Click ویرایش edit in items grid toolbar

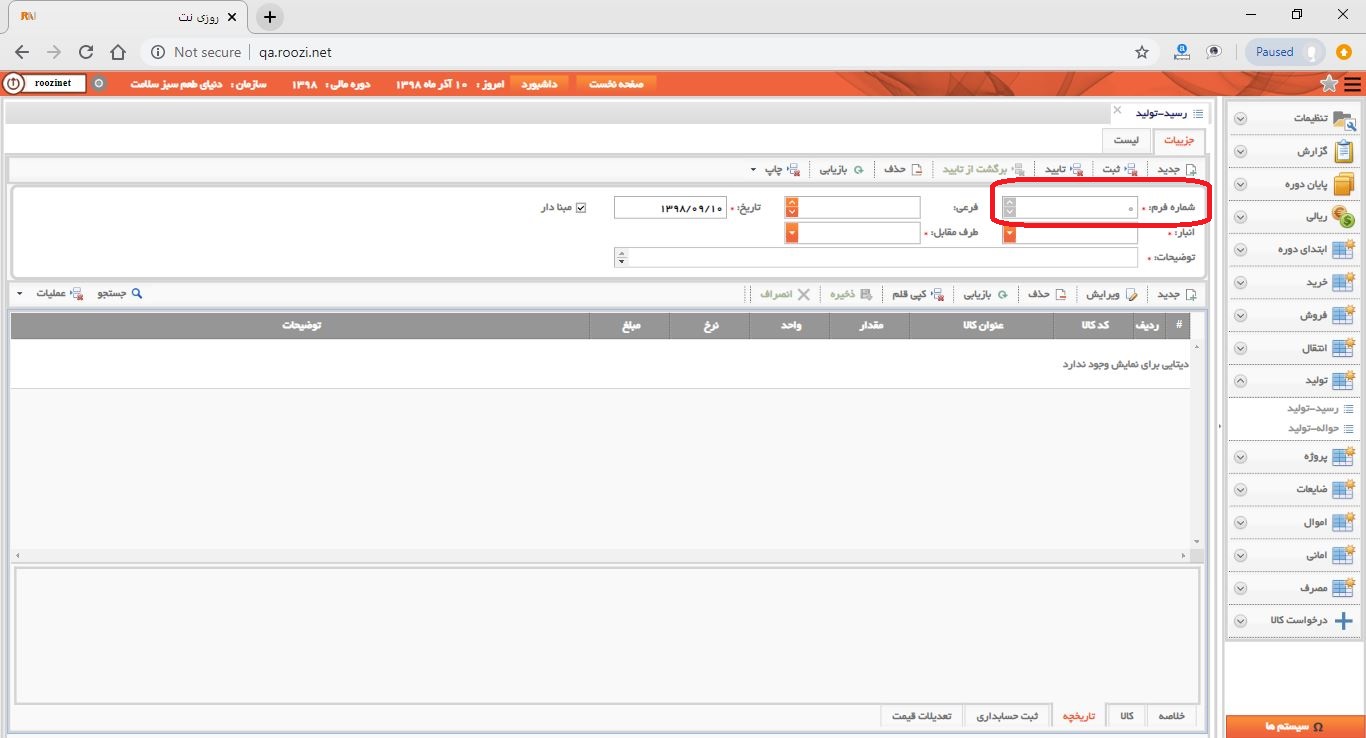pyautogui.click(x=1111, y=294)
